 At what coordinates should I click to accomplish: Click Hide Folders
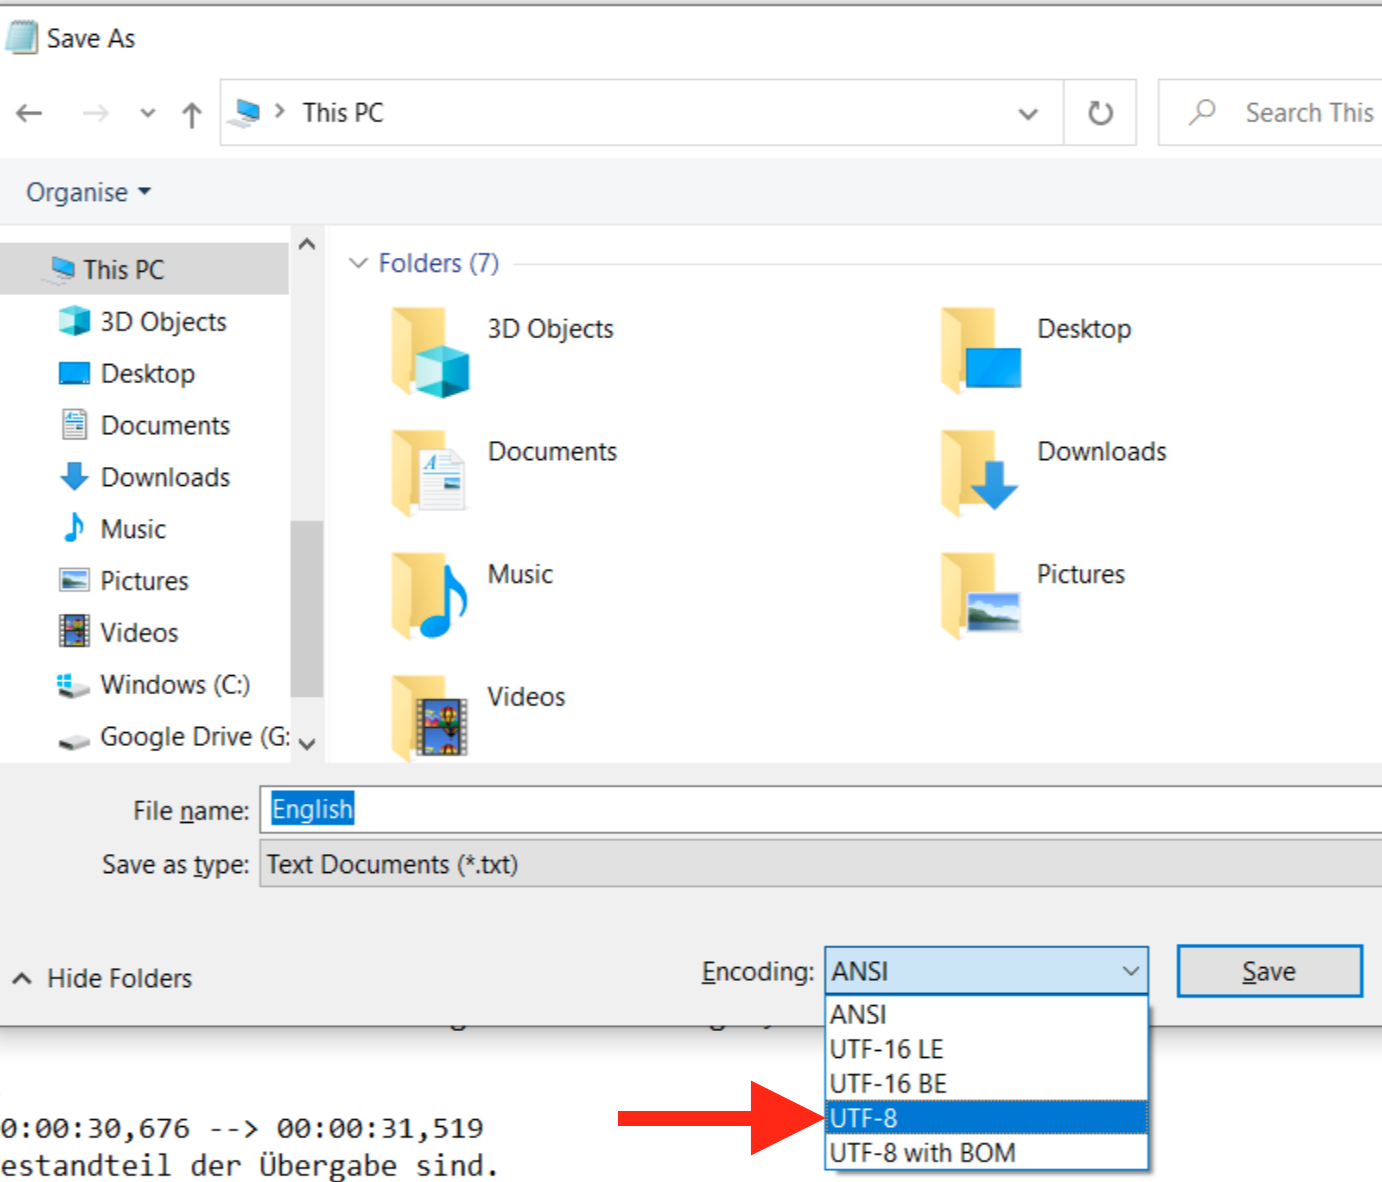click(x=103, y=978)
